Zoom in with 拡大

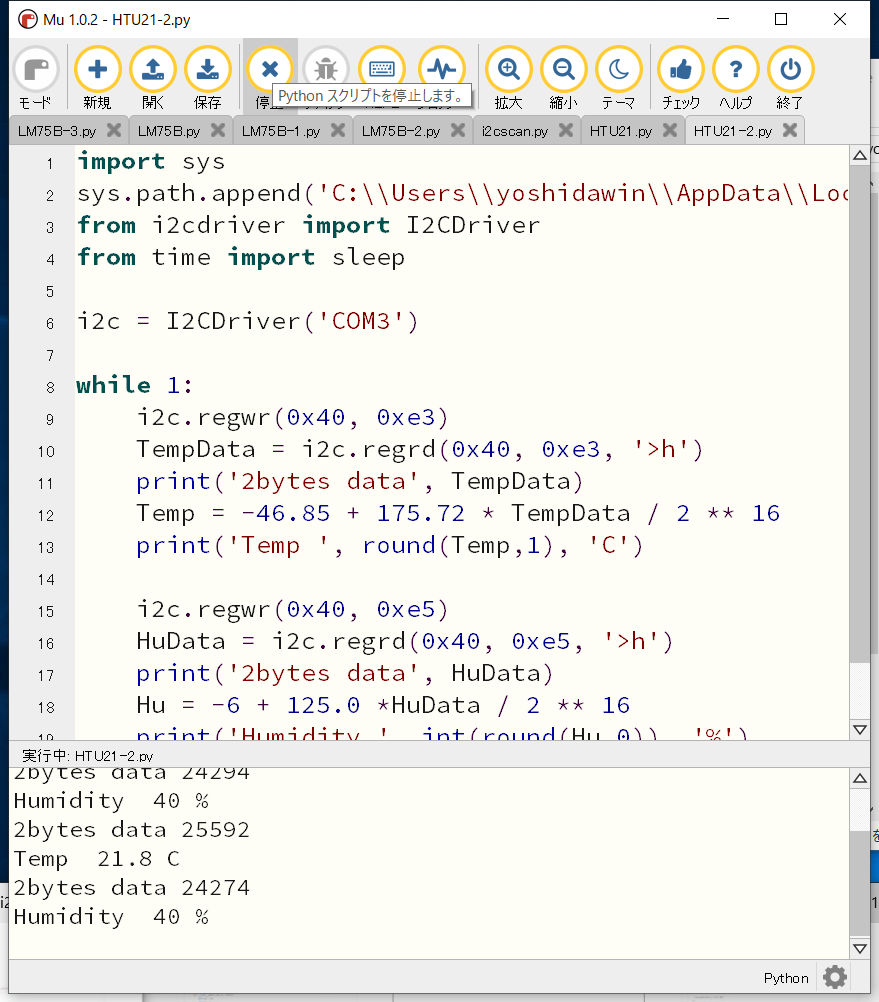click(508, 78)
